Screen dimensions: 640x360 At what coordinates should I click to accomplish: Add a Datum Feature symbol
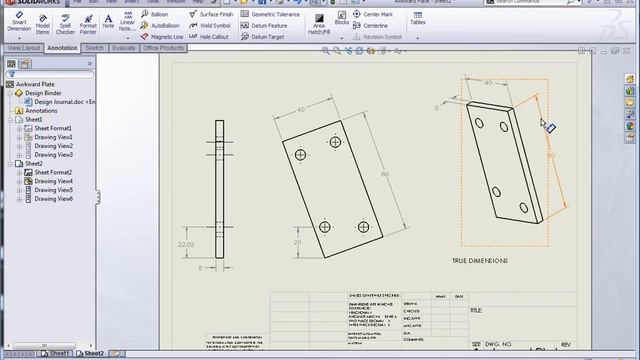point(264,26)
